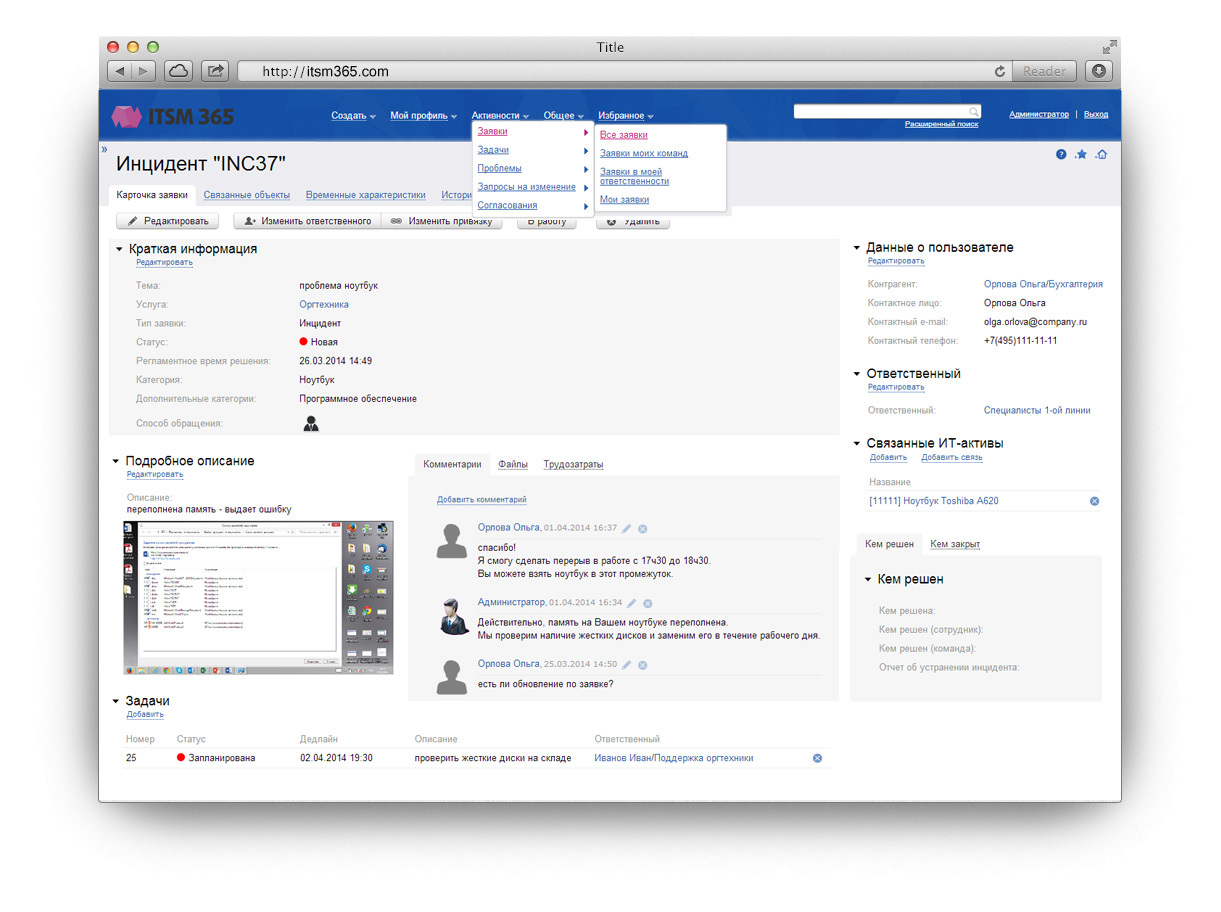The width and height of the screenshot is (1221, 912).
Task: Choose Все заявки from the submenu
Action: [624, 135]
